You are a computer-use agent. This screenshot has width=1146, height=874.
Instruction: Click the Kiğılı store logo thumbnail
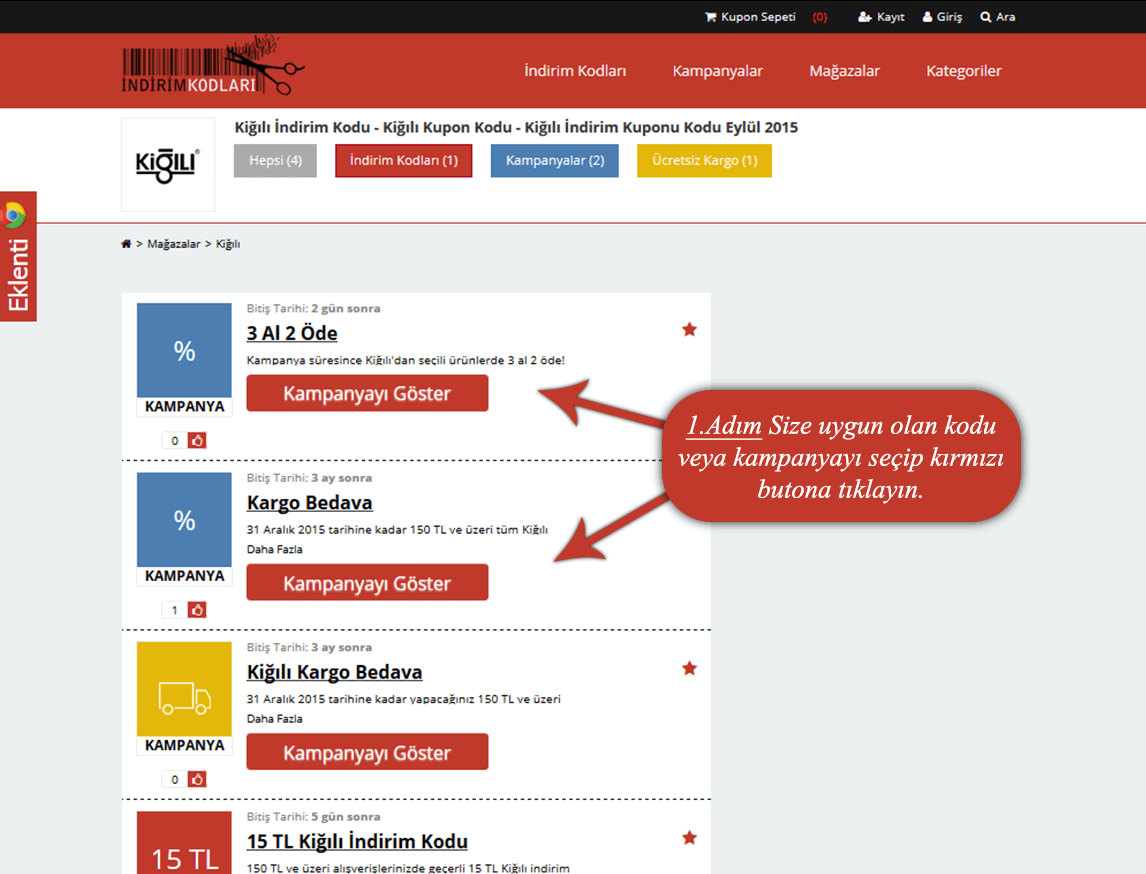tap(168, 164)
